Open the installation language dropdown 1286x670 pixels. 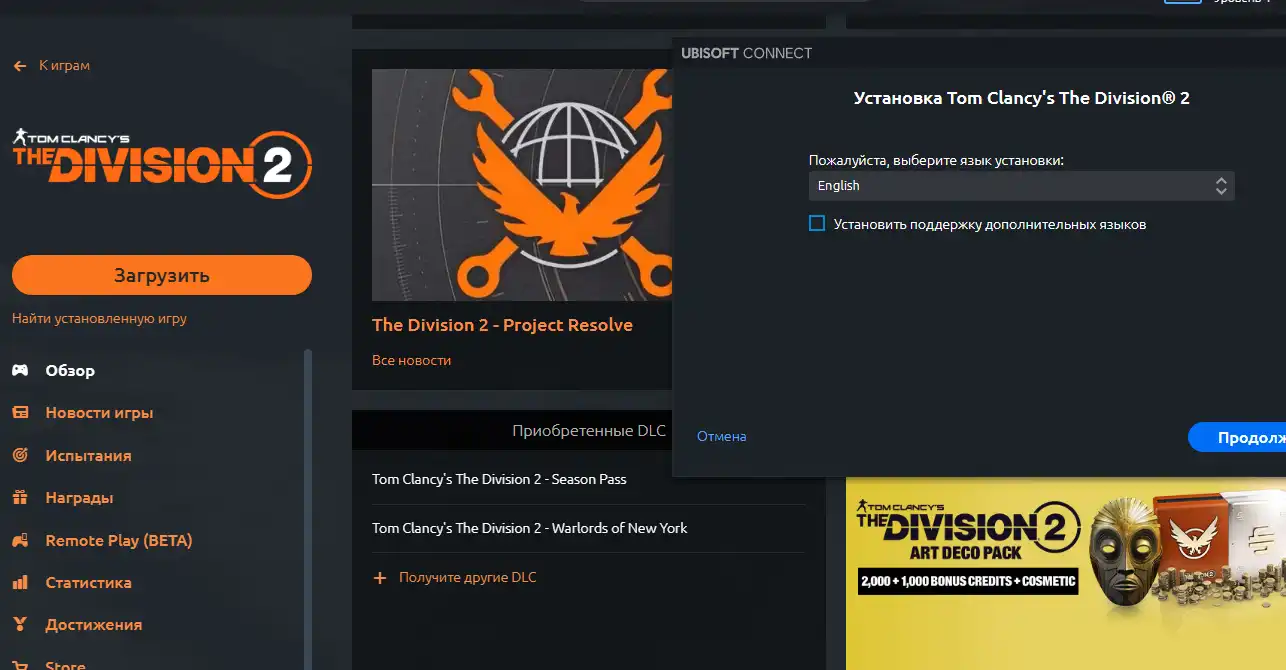(x=1021, y=185)
